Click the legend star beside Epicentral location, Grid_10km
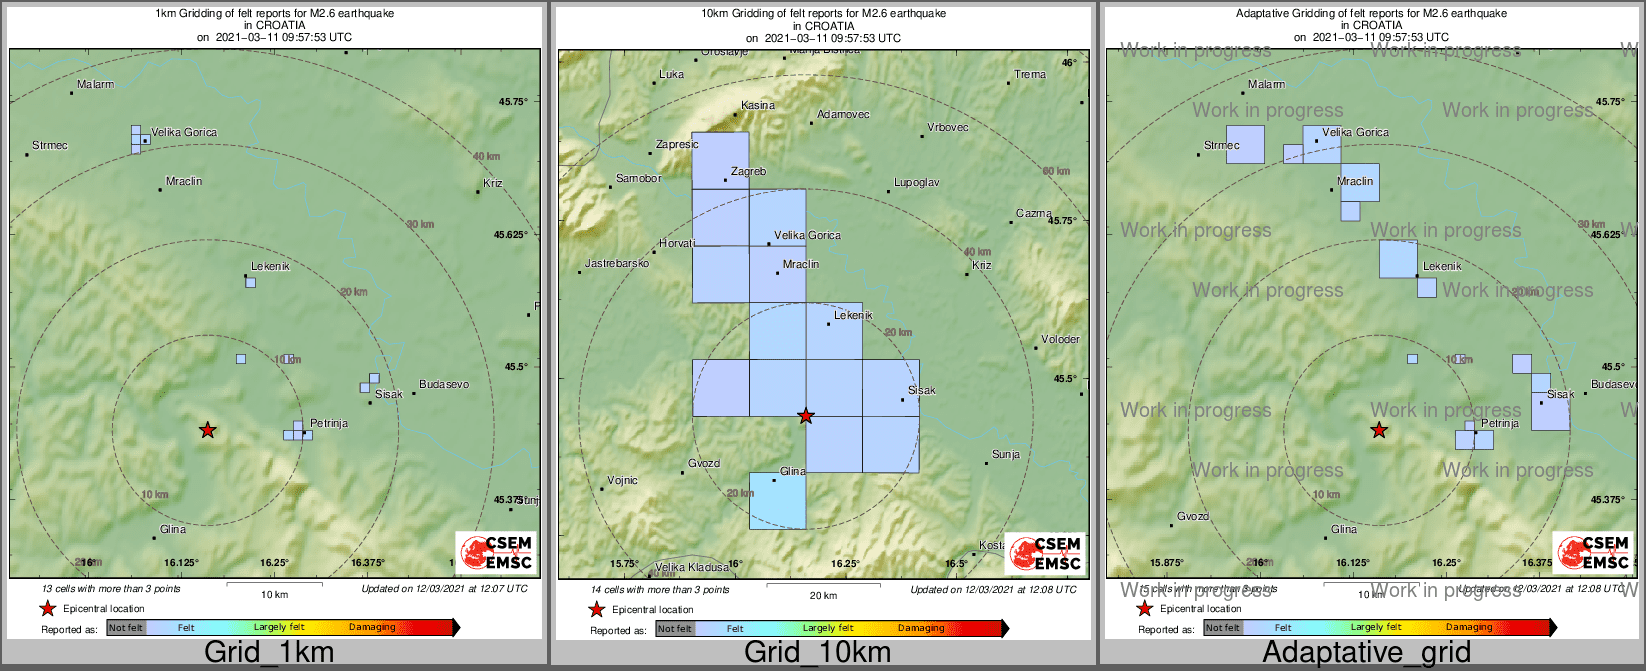Image resolution: width=1646 pixels, height=671 pixels. tap(596, 609)
